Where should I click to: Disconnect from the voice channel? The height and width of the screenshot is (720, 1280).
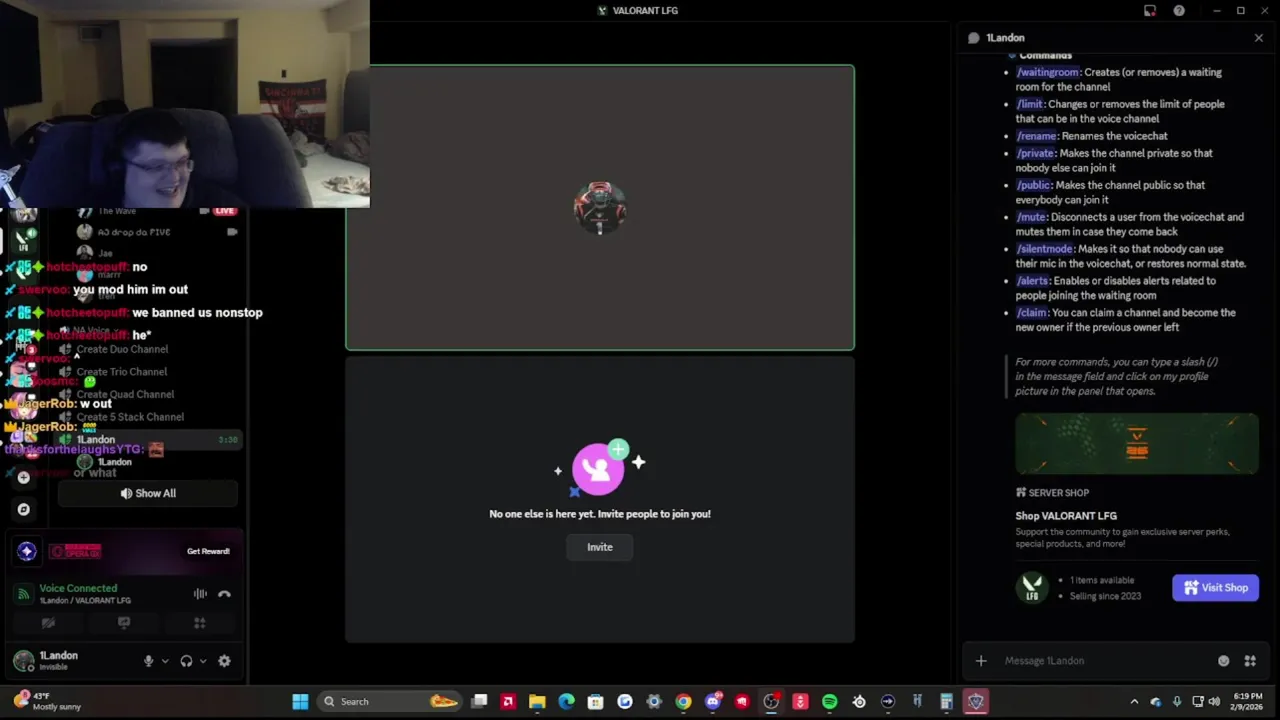pos(224,594)
